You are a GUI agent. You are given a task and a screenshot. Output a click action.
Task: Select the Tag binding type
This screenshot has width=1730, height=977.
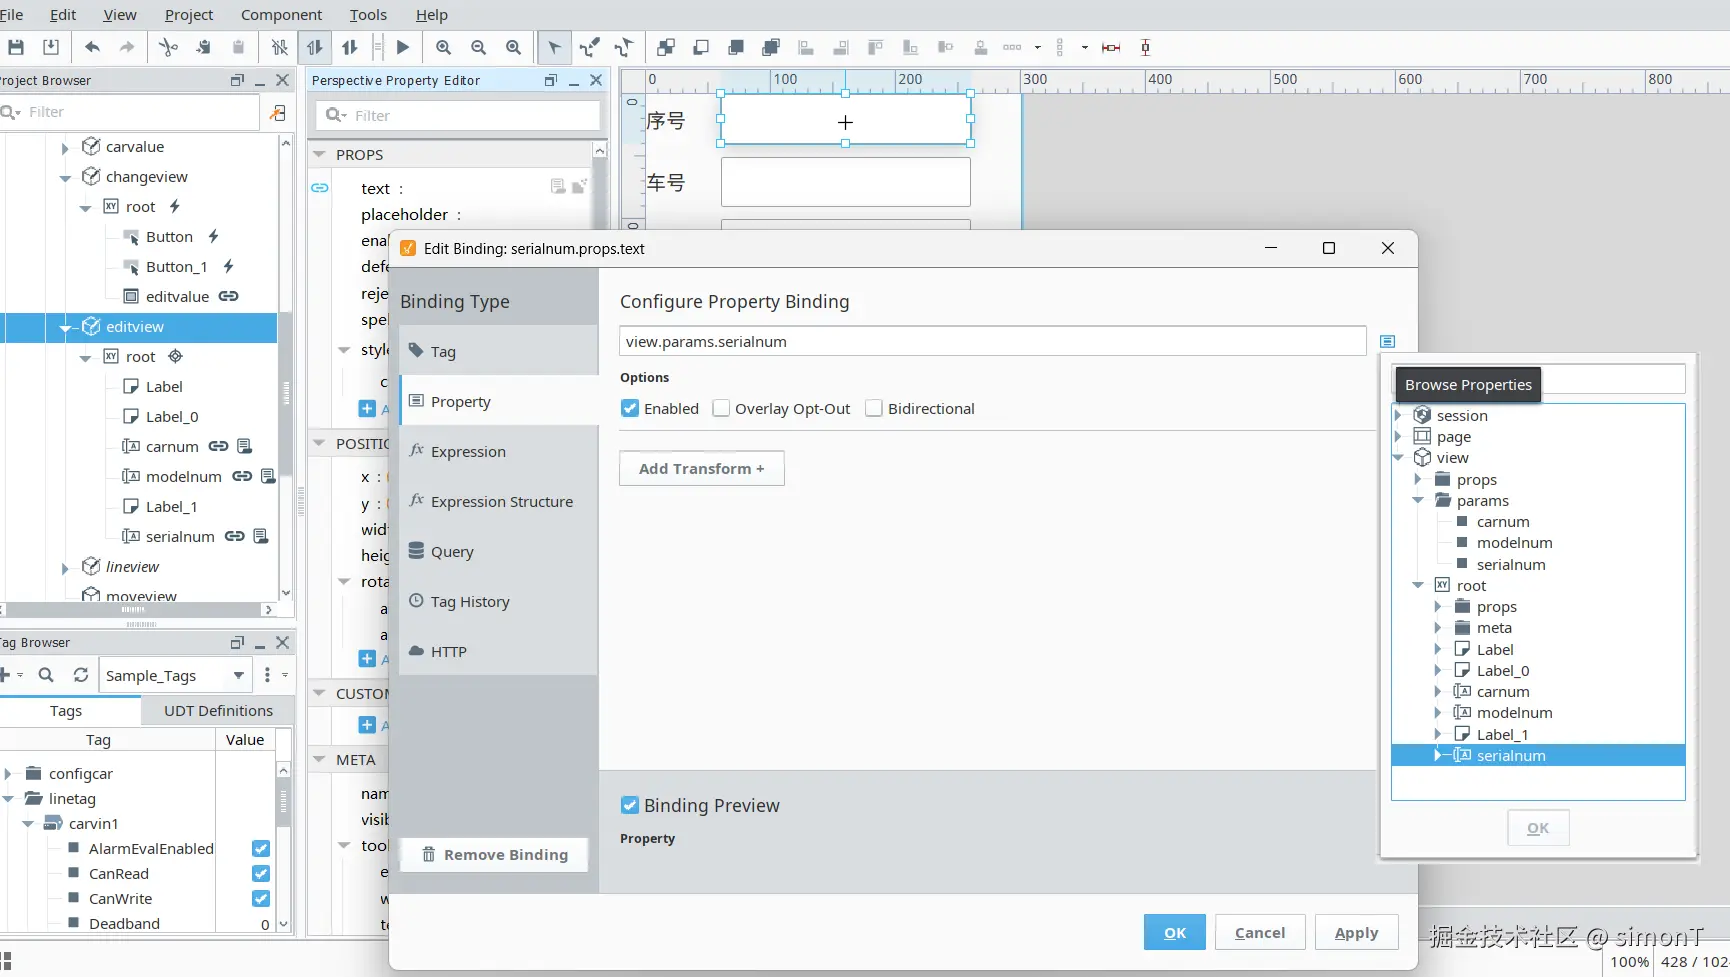coord(498,351)
